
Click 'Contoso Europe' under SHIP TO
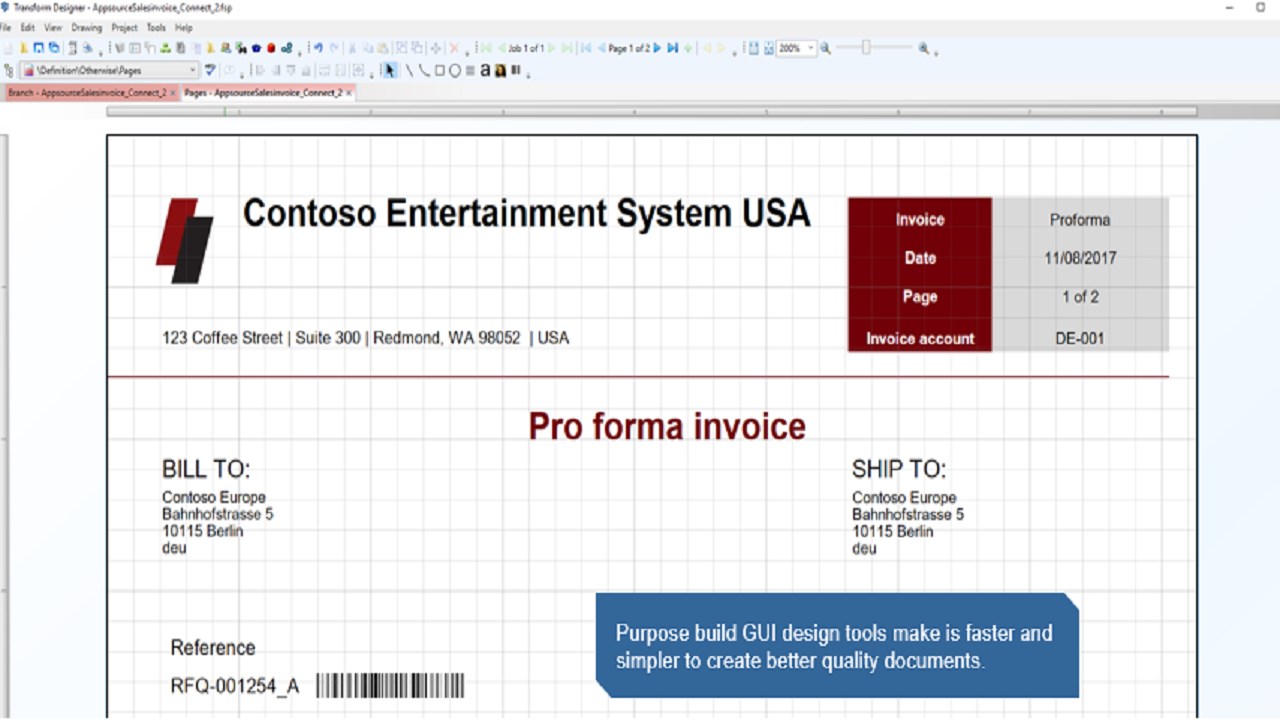tap(904, 497)
